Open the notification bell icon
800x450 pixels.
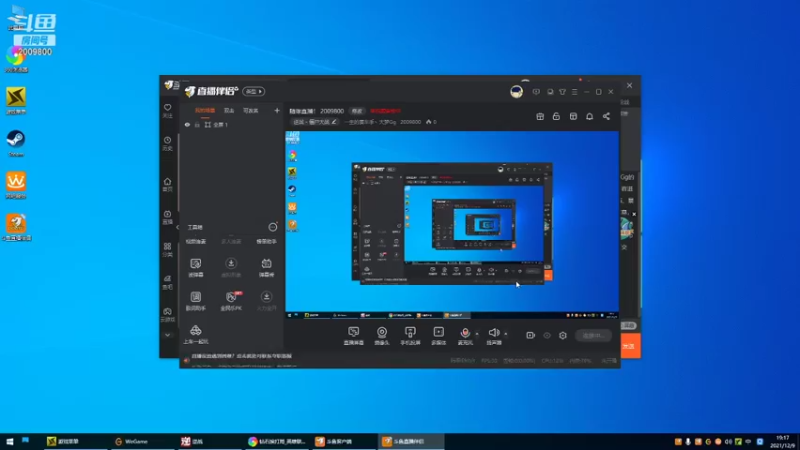(x=589, y=117)
